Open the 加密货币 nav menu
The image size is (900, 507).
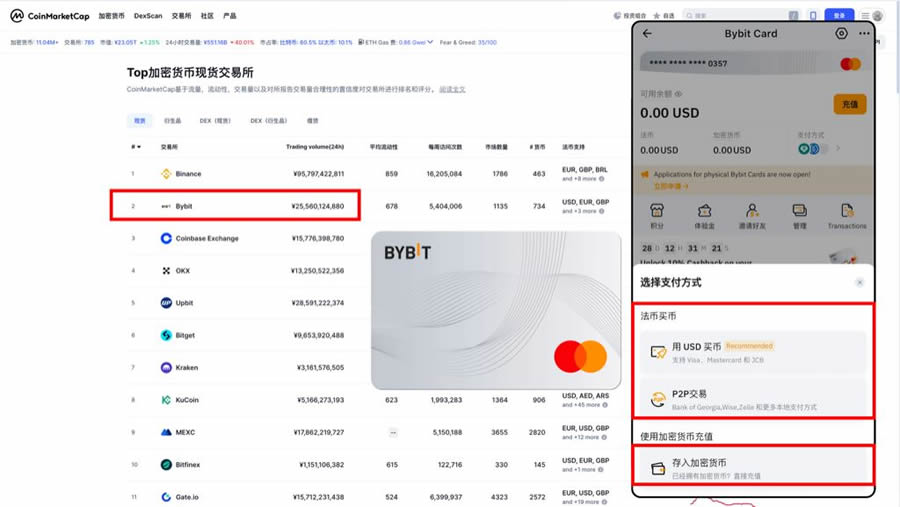point(111,16)
